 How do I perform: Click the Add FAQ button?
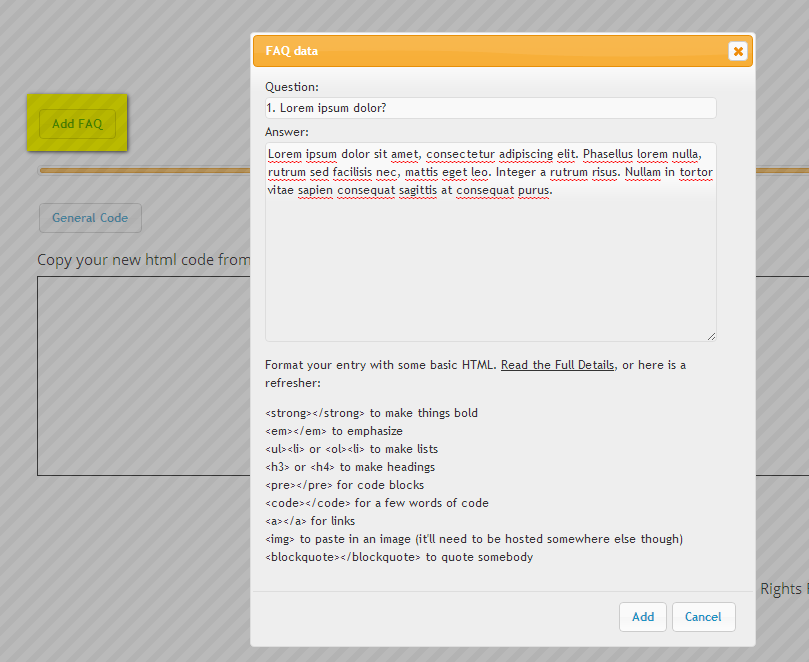pyautogui.click(x=77, y=124)
